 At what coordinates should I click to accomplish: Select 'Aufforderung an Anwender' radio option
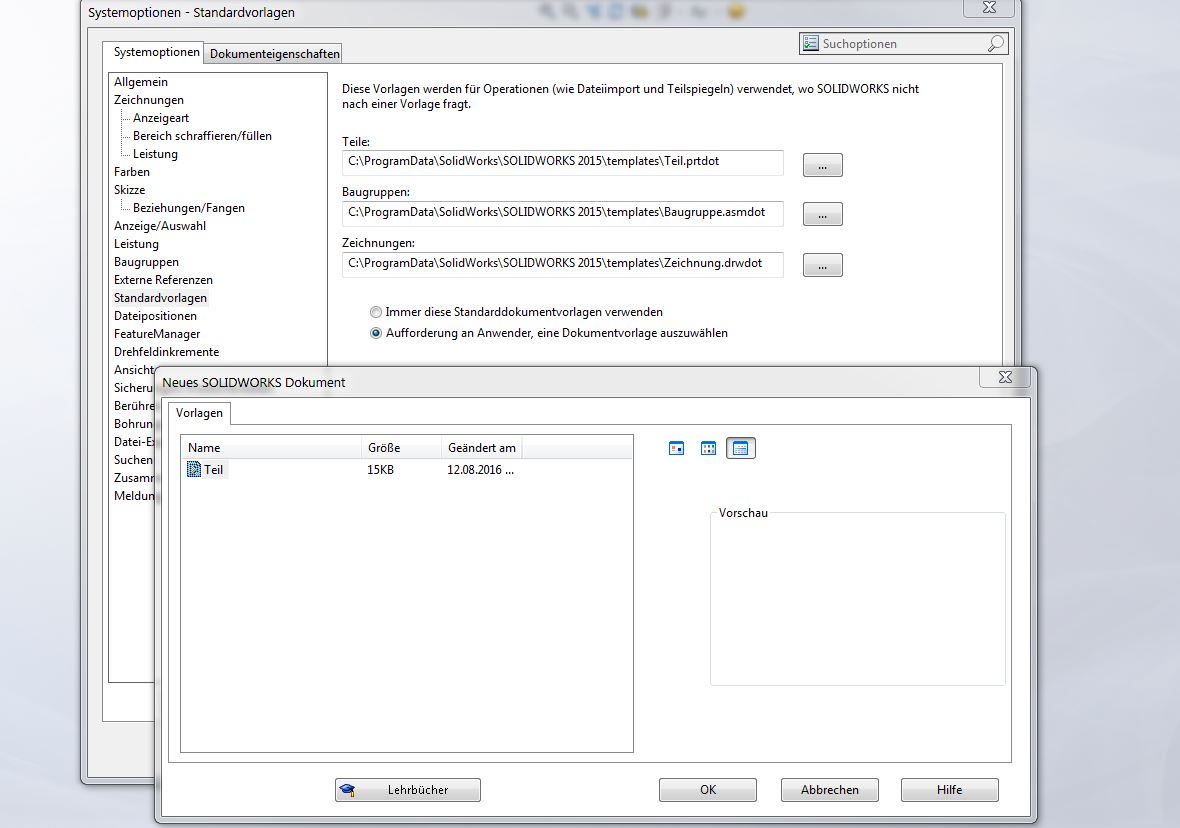click(376, 333)
